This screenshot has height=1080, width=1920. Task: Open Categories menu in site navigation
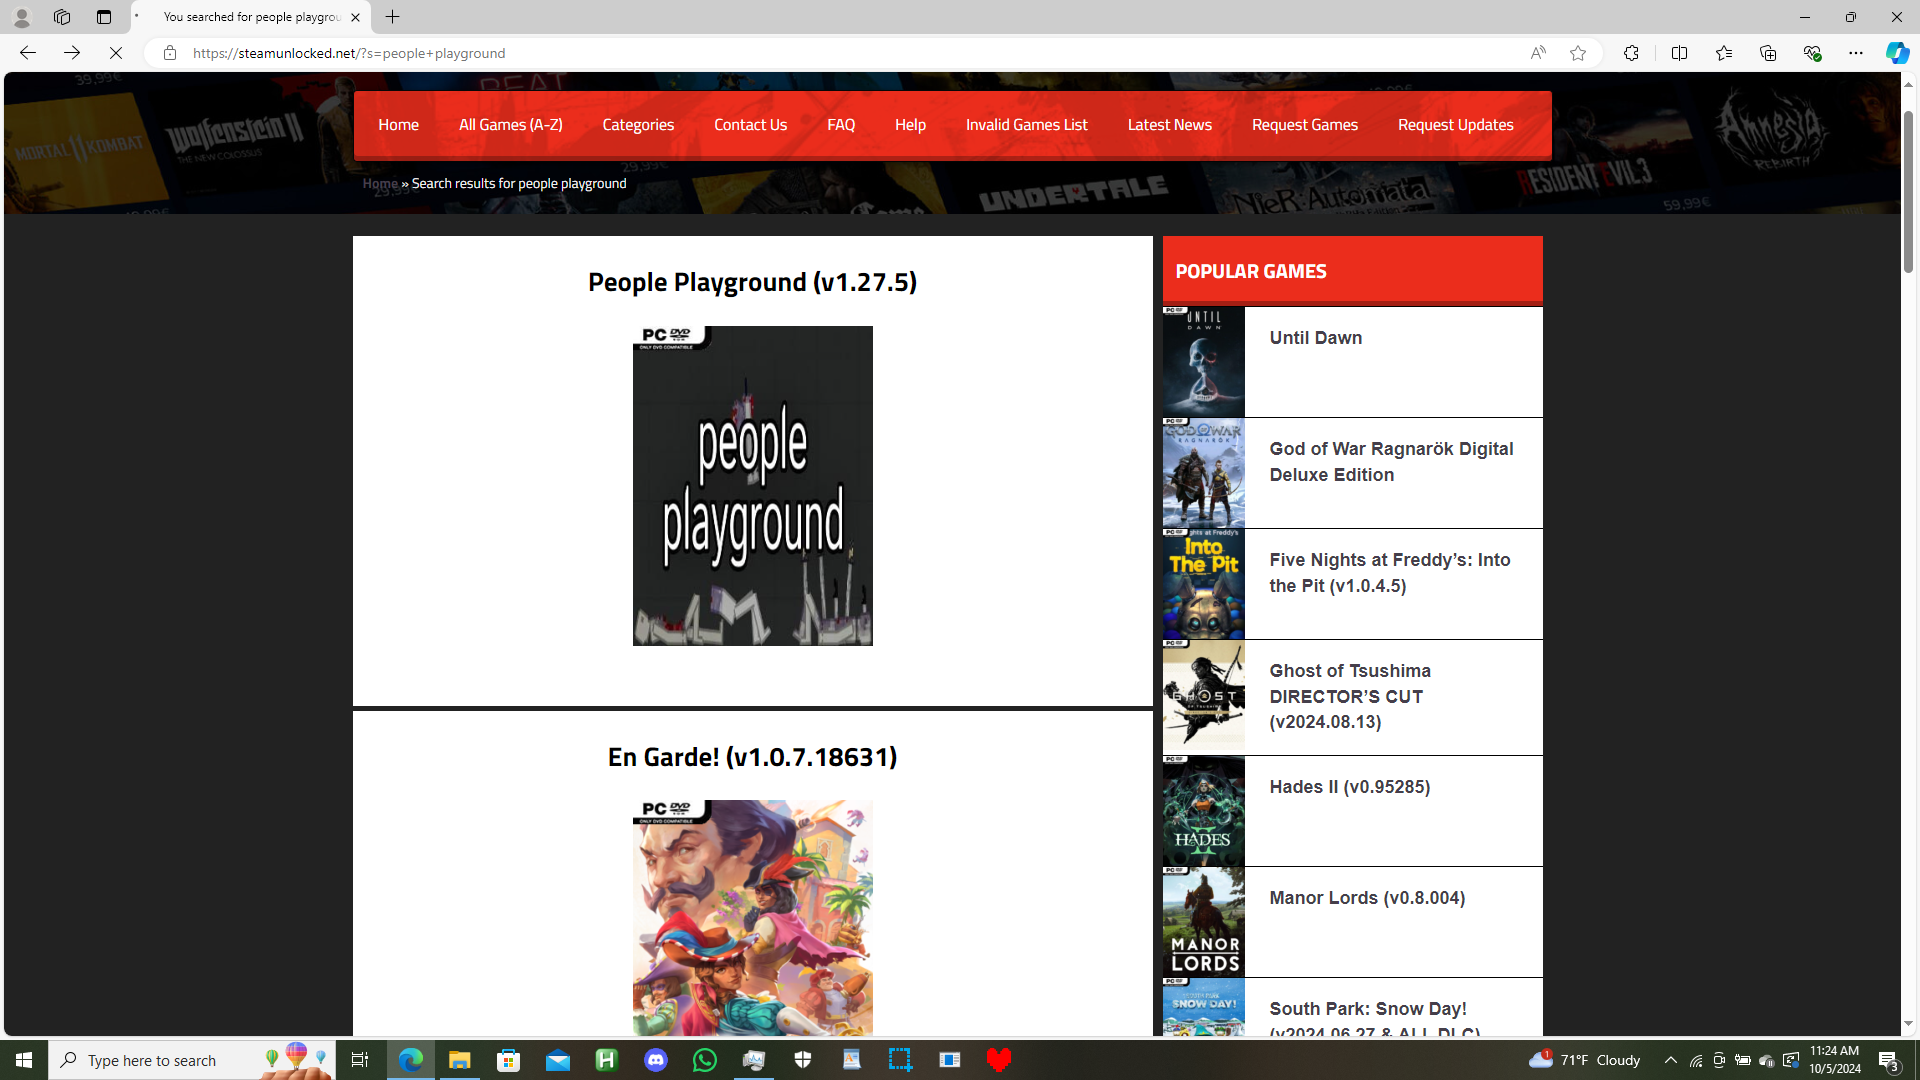tap(638, 125)
